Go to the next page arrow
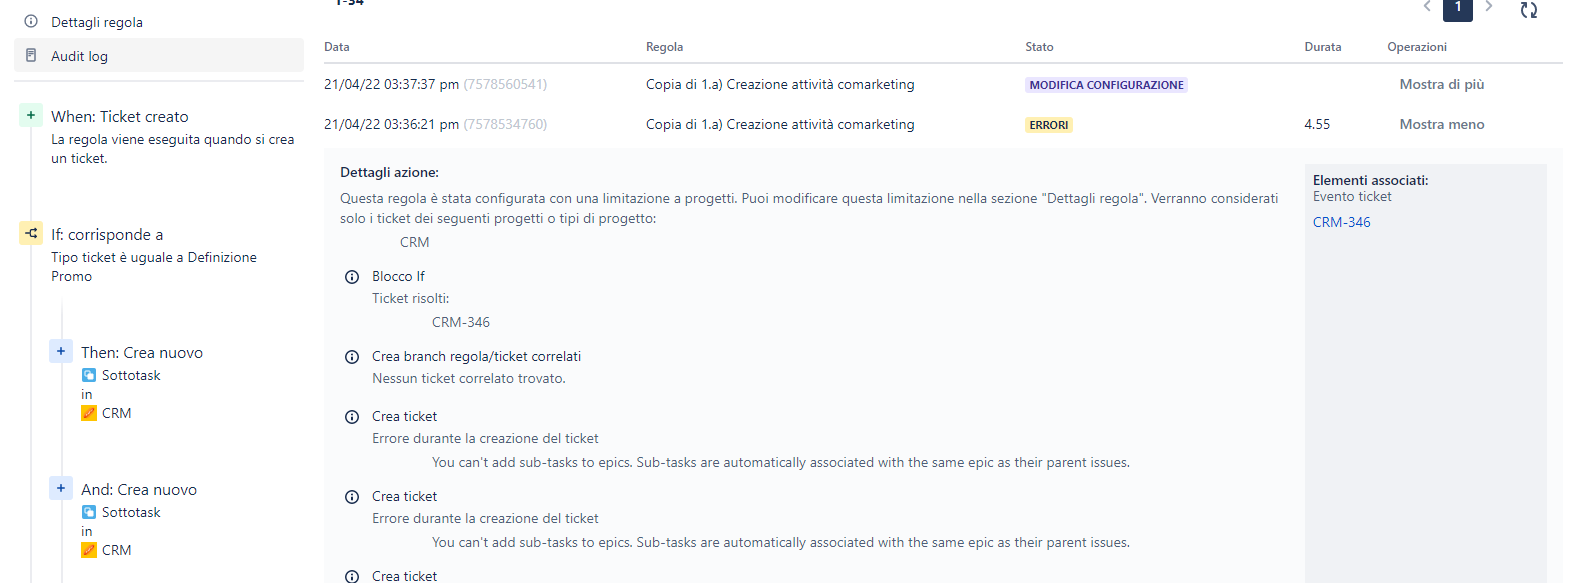Image resolution: width=1573 pixels, height=583 pixels. point(1489,7)
